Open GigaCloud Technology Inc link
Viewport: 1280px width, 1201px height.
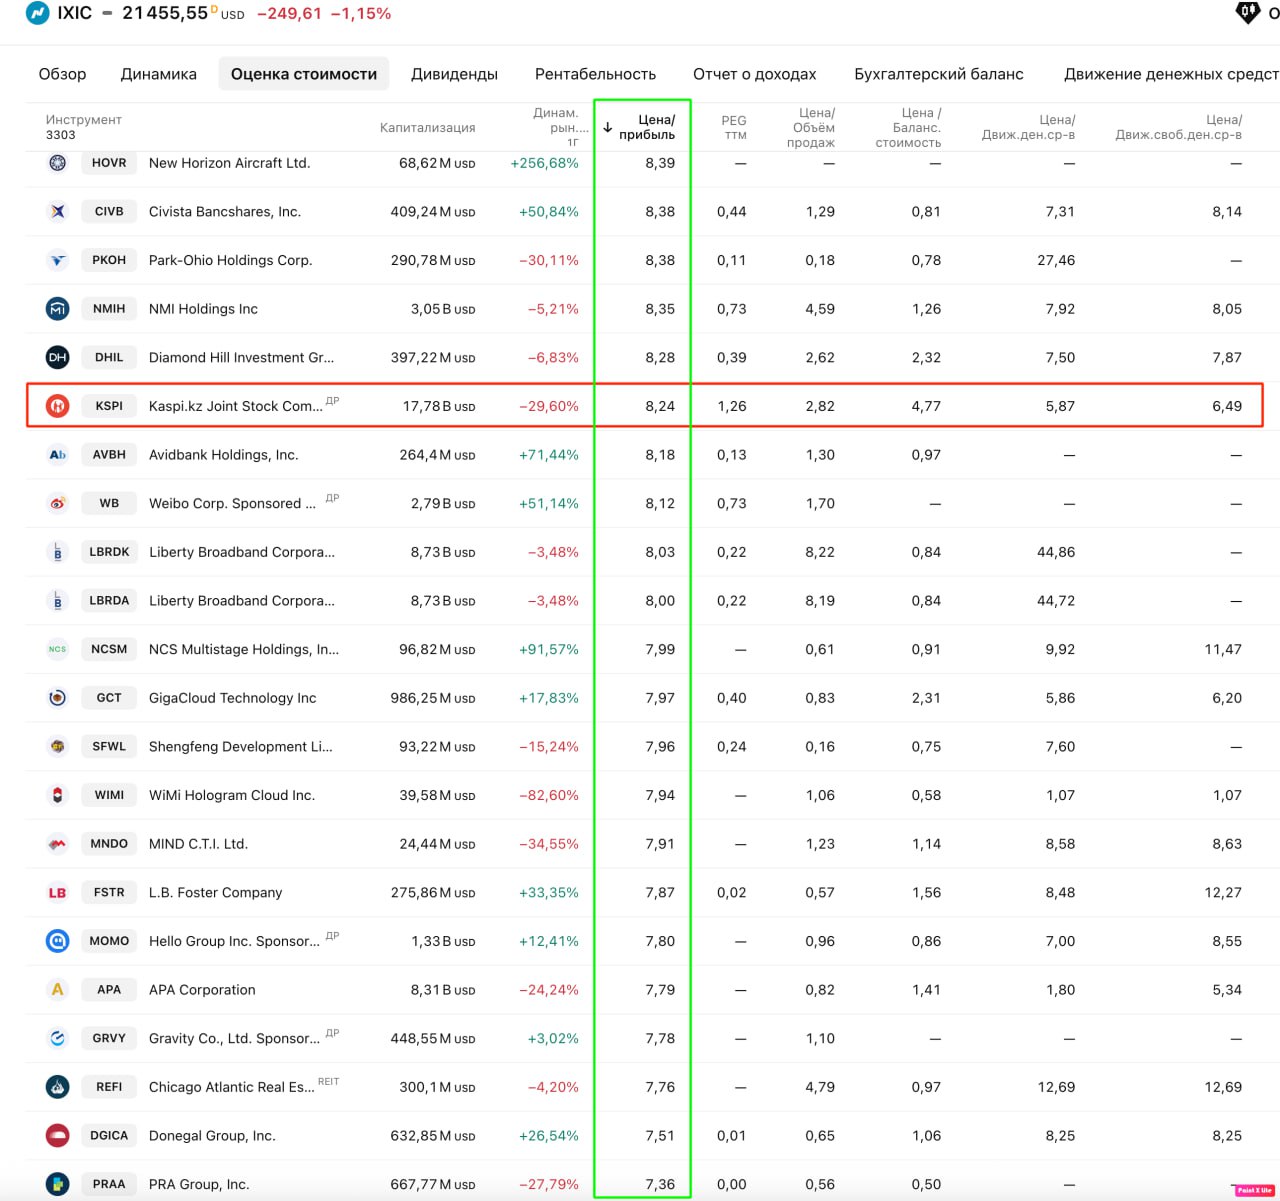[x=232, y=698]
